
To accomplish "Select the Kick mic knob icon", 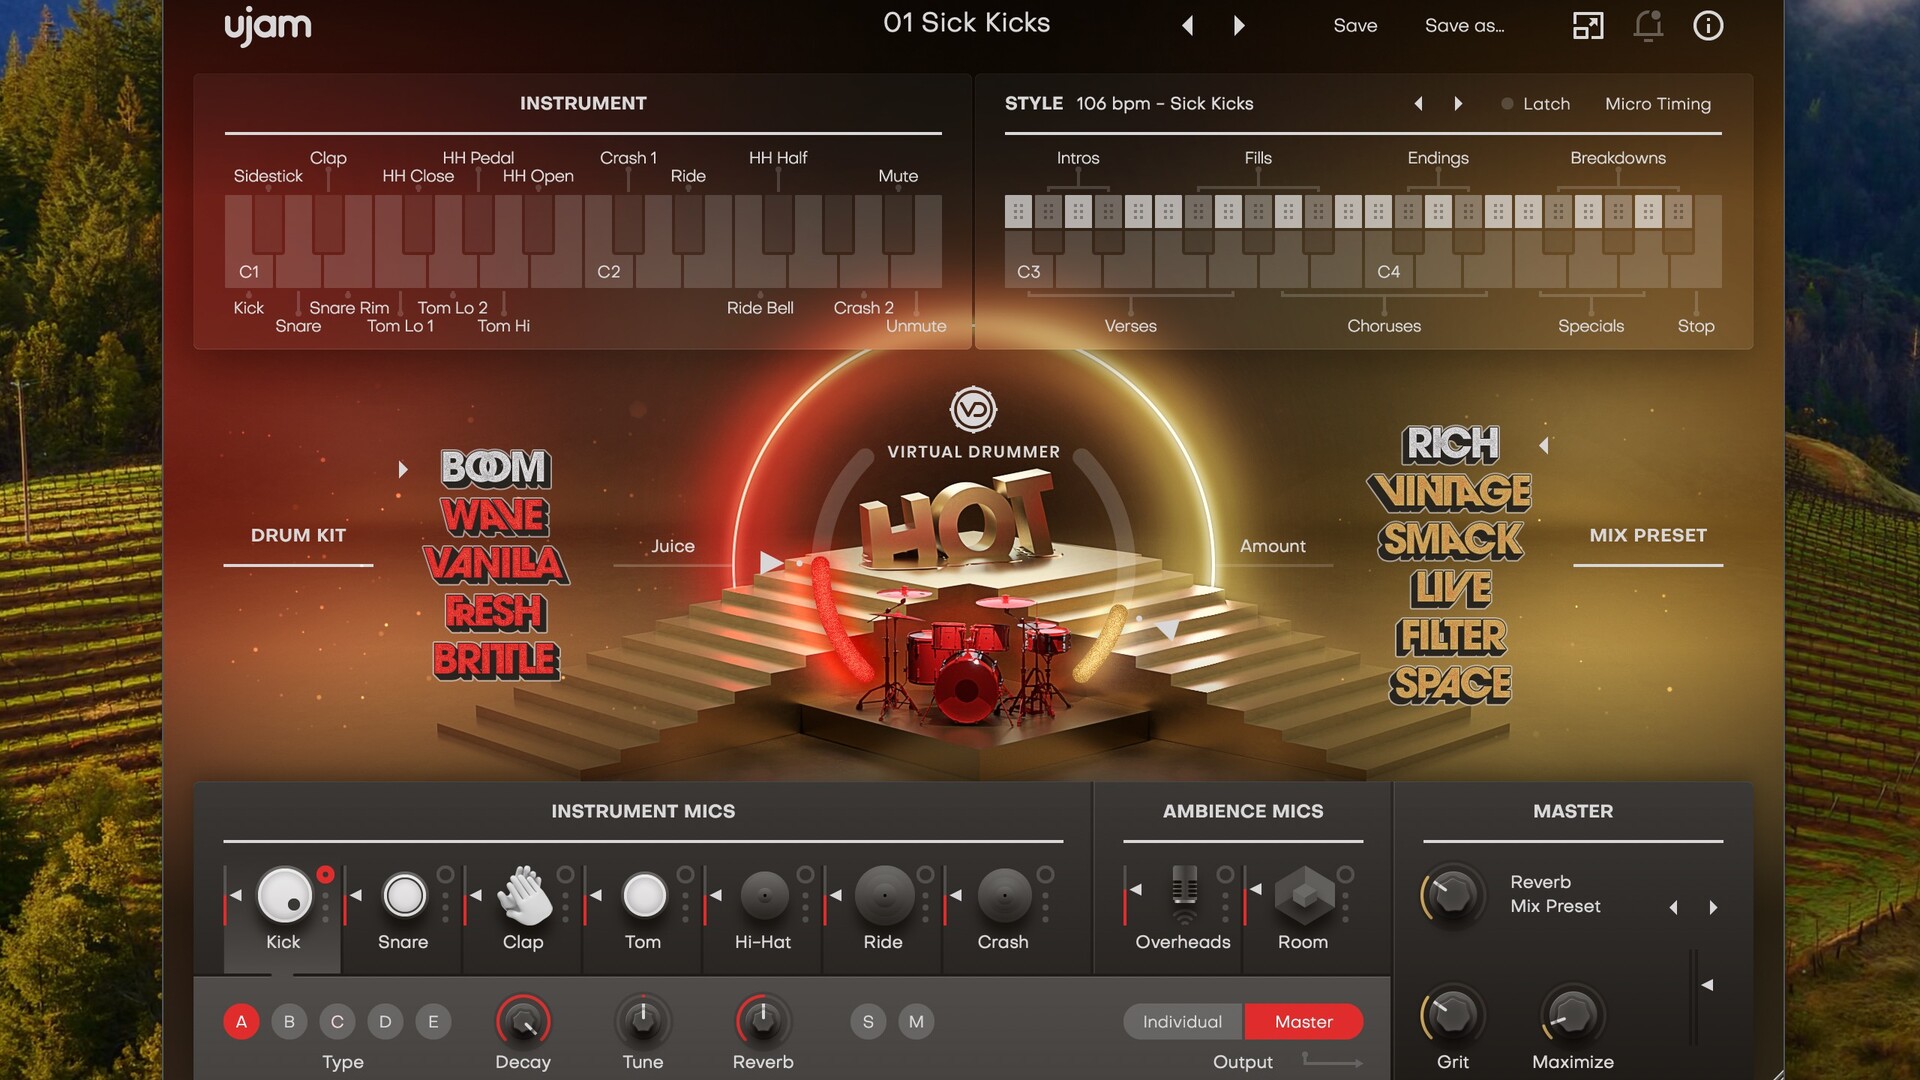I will click(x=285, y=895).
